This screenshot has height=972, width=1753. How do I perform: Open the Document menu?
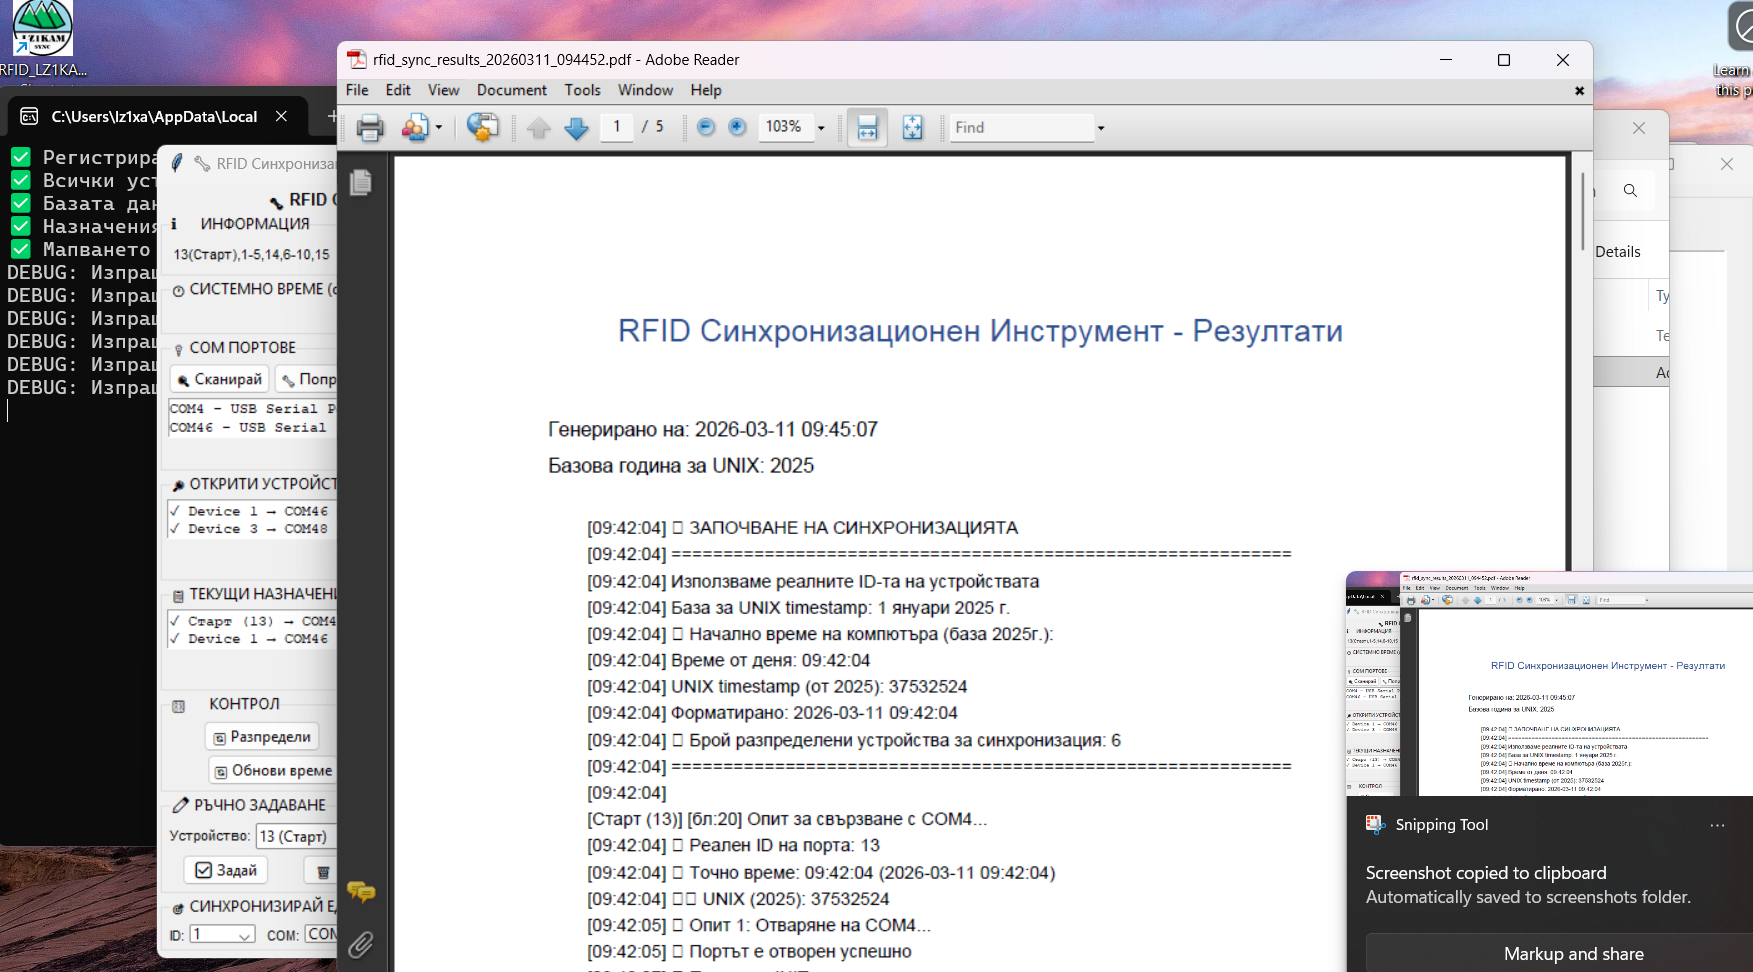pos(511,90)
